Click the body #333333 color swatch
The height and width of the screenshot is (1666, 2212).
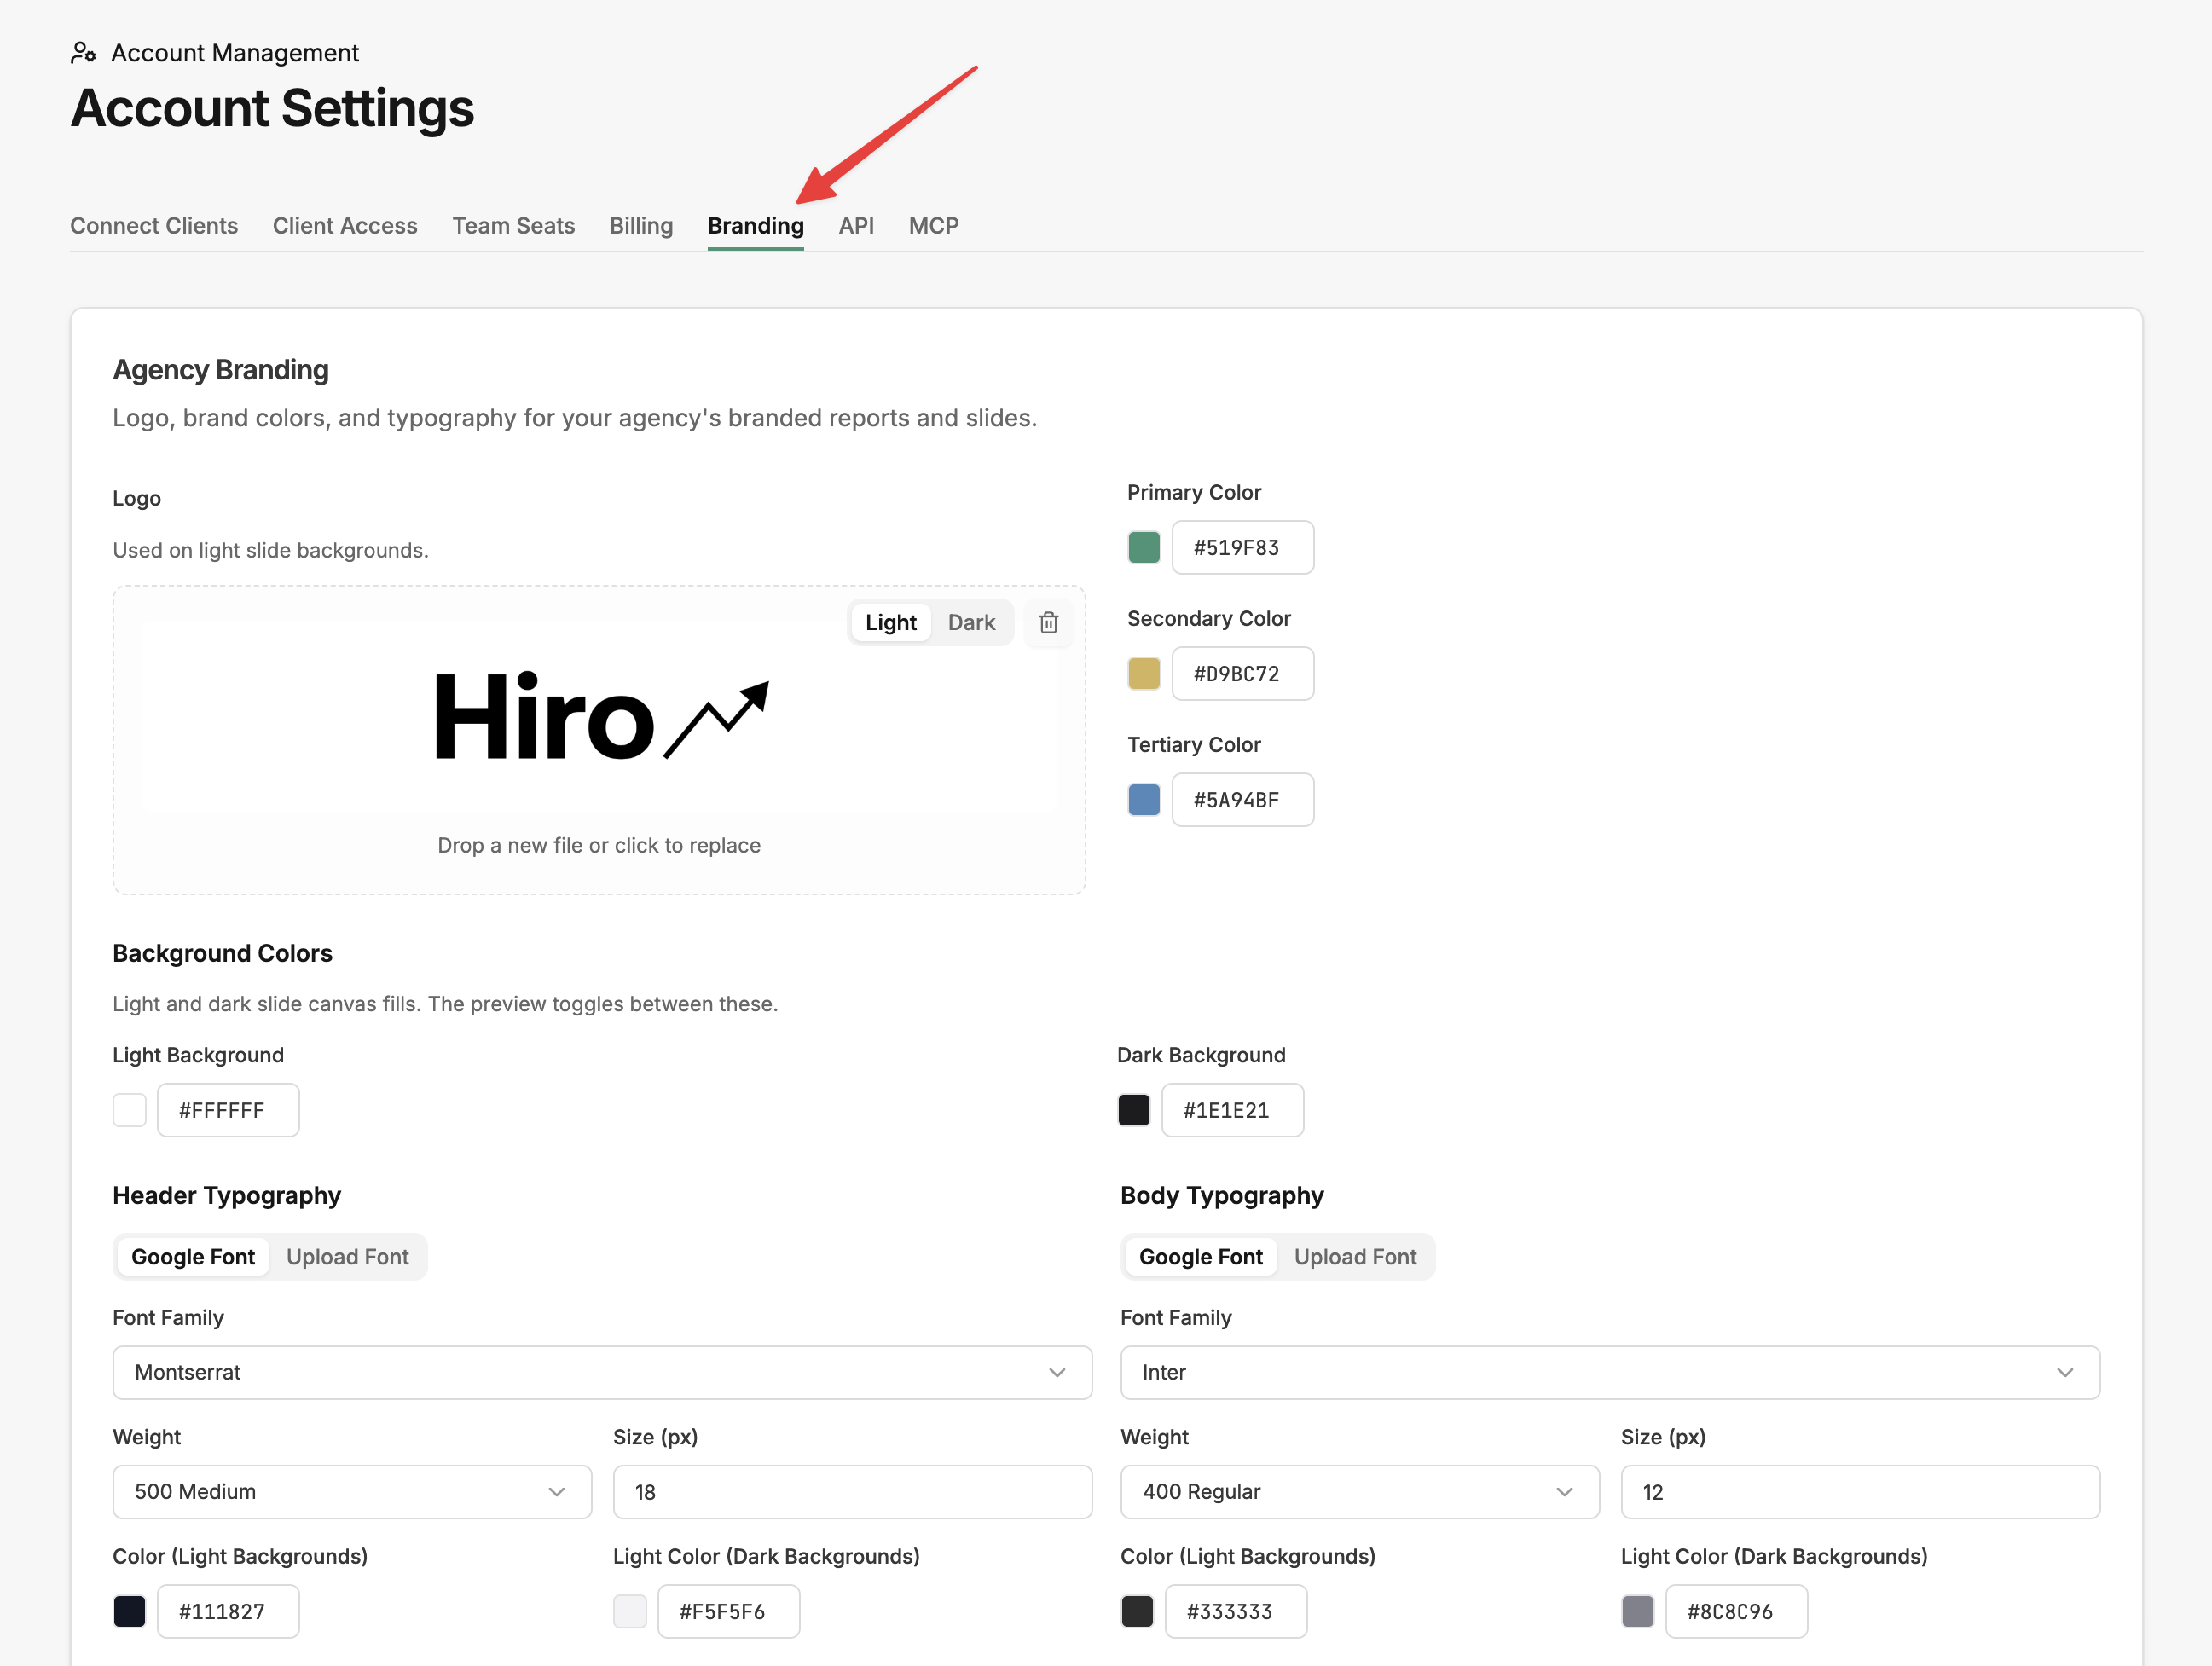click(1137, 1611)
